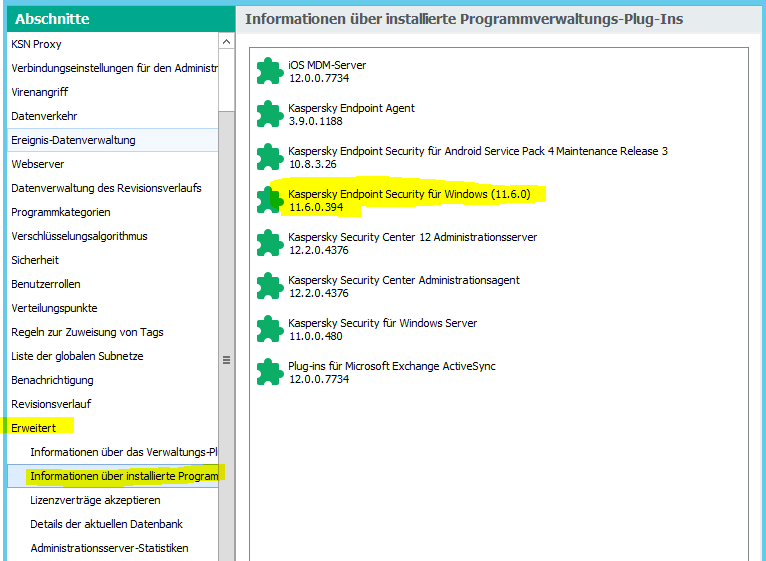Click version number 11.0.0.480

click(316, 336)
